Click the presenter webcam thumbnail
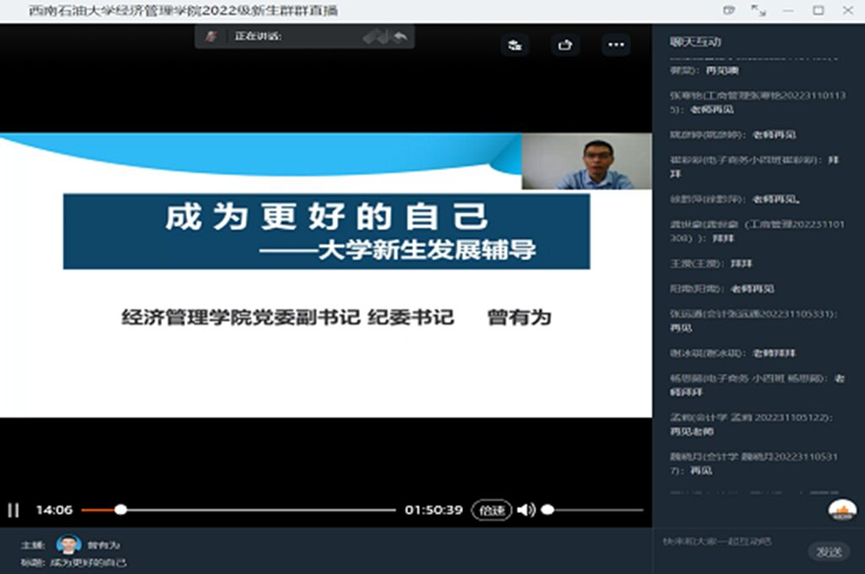Screen dimensions: 865x574 click(586, 162)
